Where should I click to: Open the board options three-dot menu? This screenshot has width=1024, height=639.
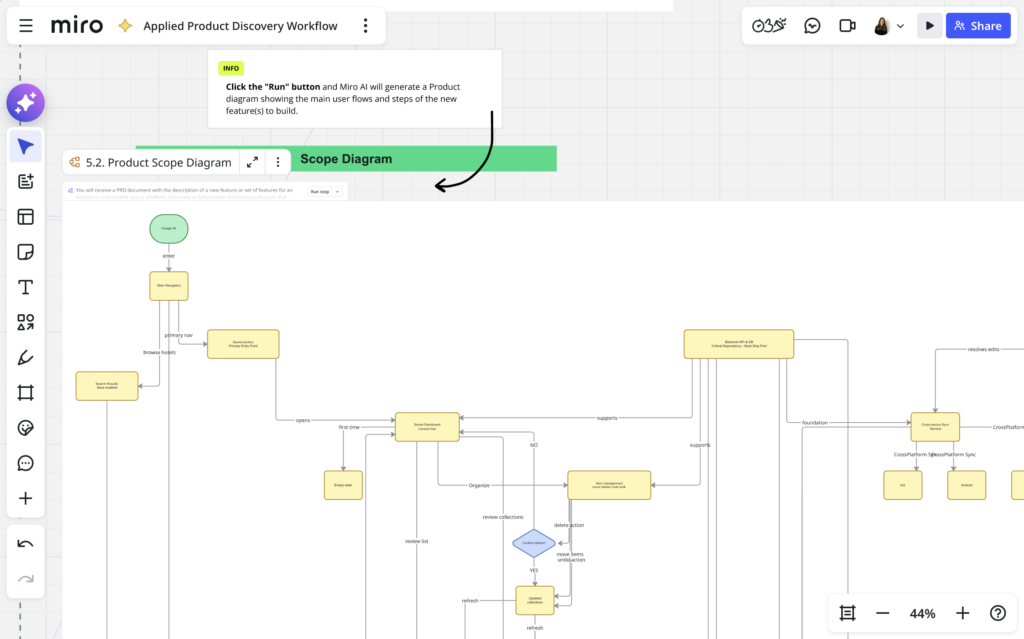(x=365, y=25)
